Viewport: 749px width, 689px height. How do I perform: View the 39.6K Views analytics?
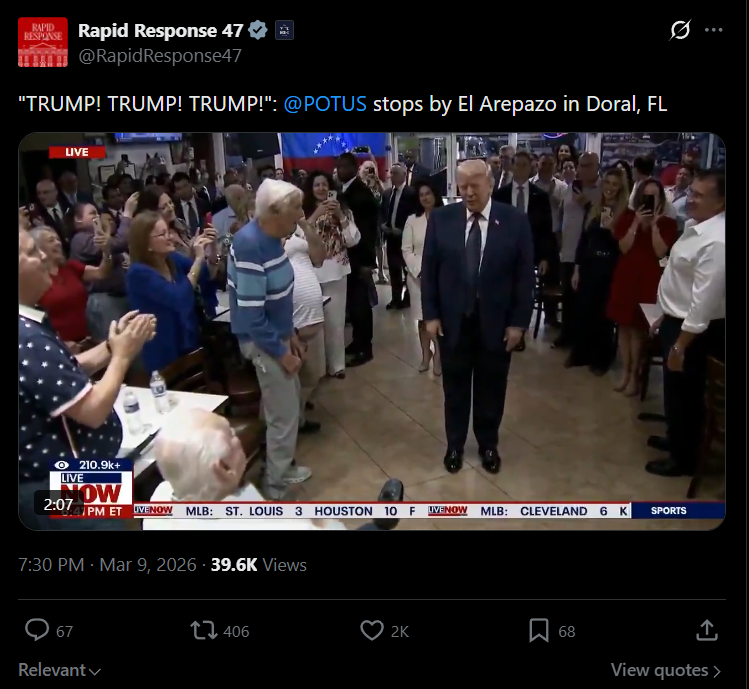[x=258, y=565]
